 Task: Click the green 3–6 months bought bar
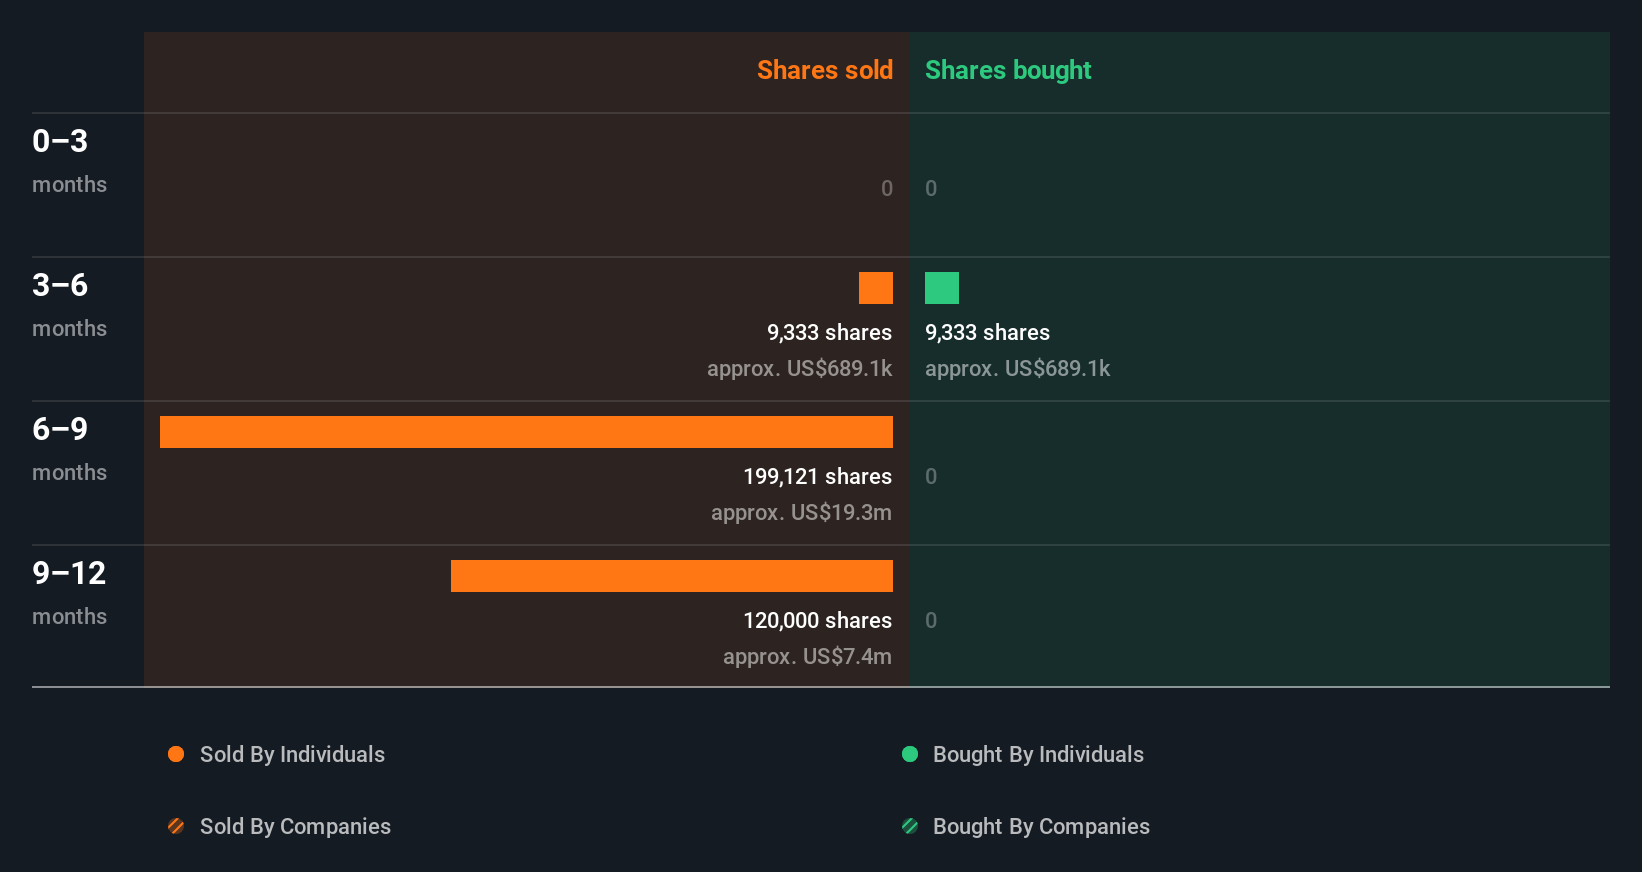942,288
